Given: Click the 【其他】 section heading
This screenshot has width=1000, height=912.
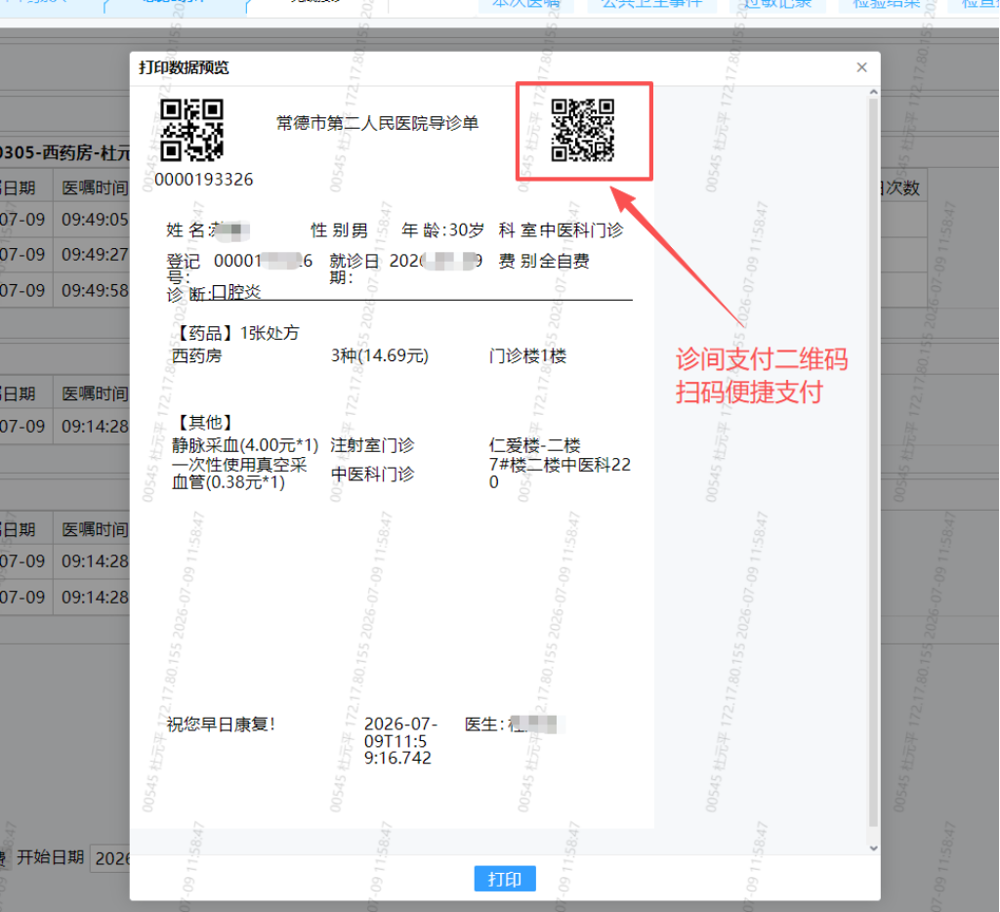Looking at the screenshot, I should click(x=204, y=423).
